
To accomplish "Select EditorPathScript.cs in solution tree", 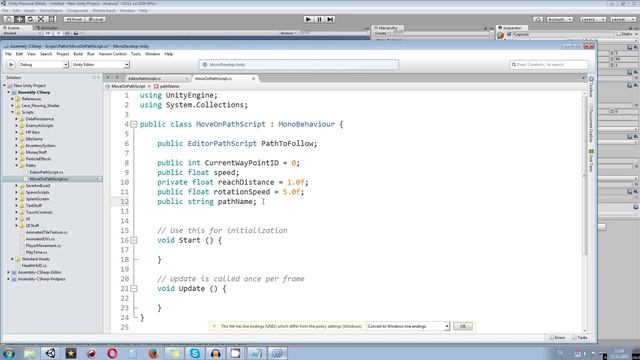I will click(46, 172).
